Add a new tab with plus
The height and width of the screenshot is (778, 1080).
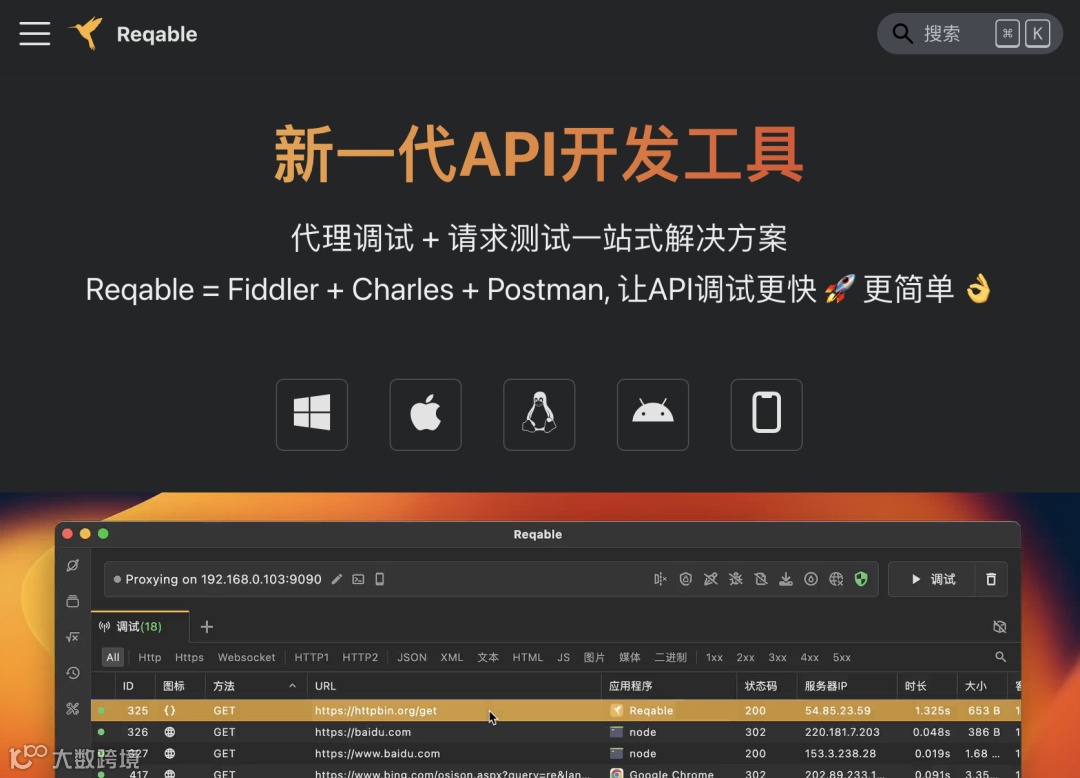point(207,627)
